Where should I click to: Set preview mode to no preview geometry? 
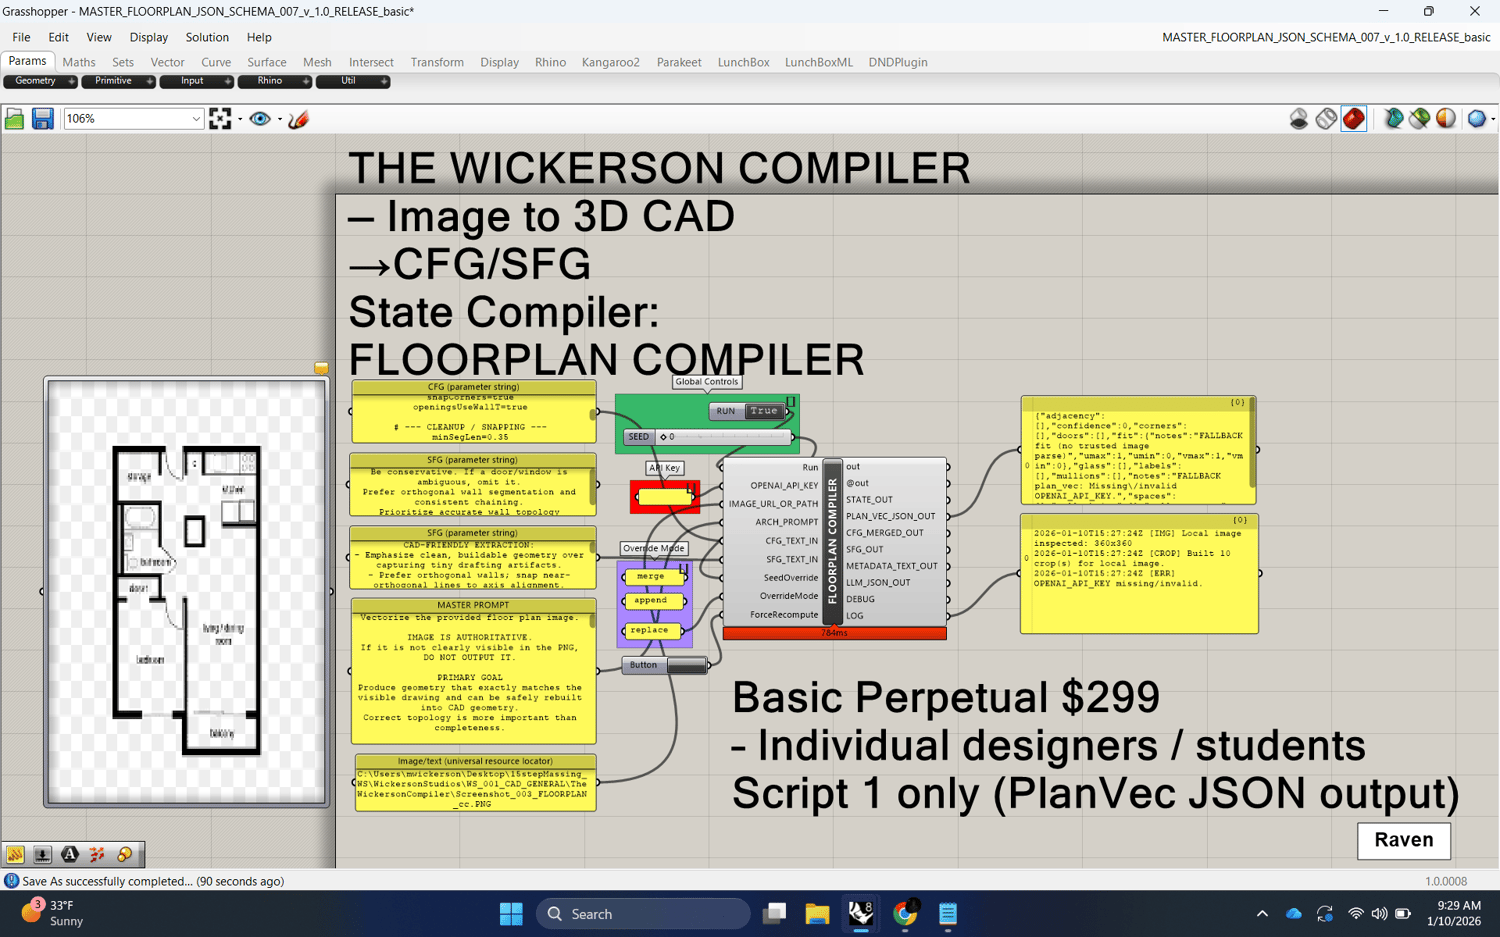[x=1299, y=119]
